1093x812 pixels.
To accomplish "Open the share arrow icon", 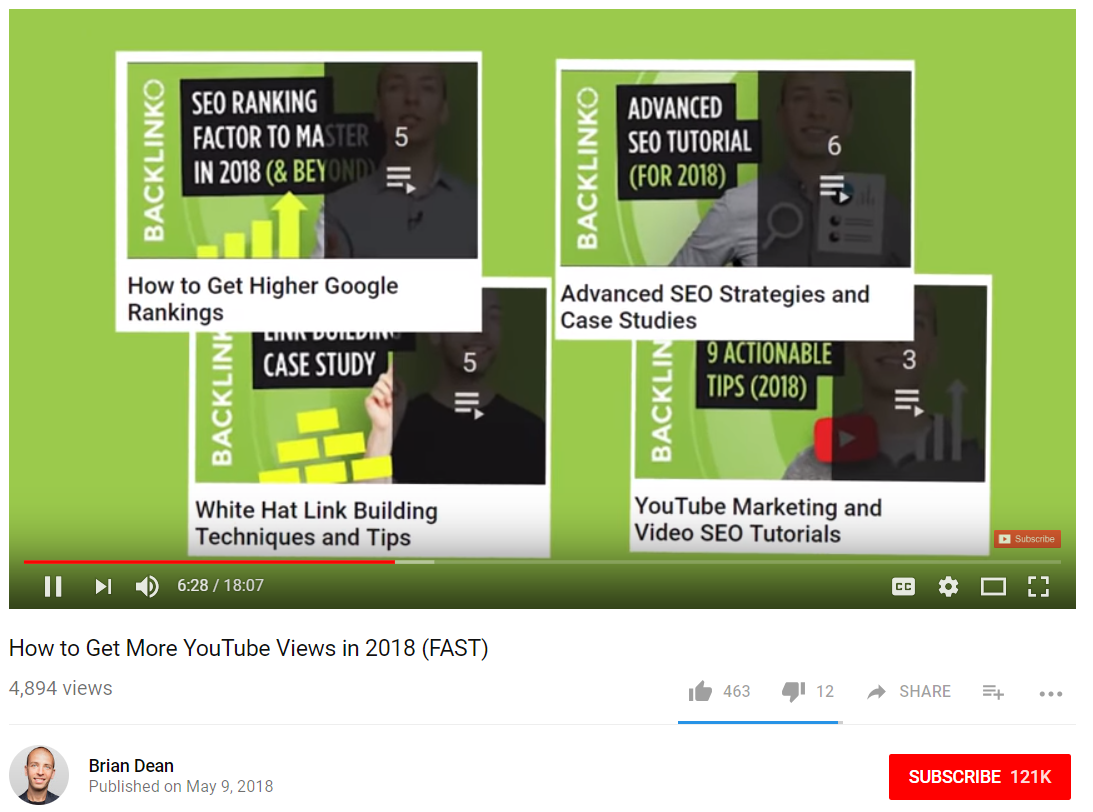I will [x=876, y=691].
